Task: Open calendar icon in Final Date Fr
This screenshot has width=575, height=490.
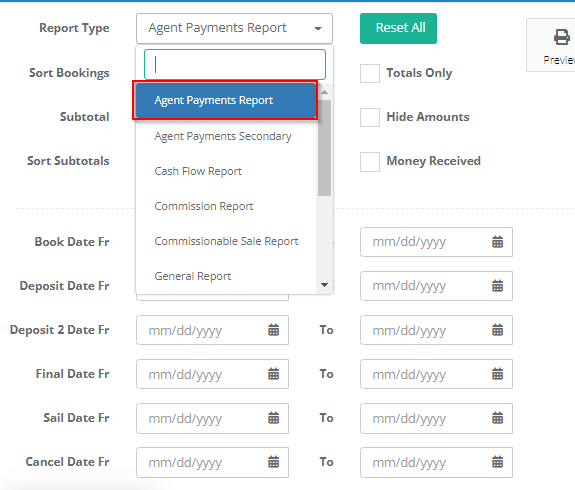Action: [x=274, y=374]
